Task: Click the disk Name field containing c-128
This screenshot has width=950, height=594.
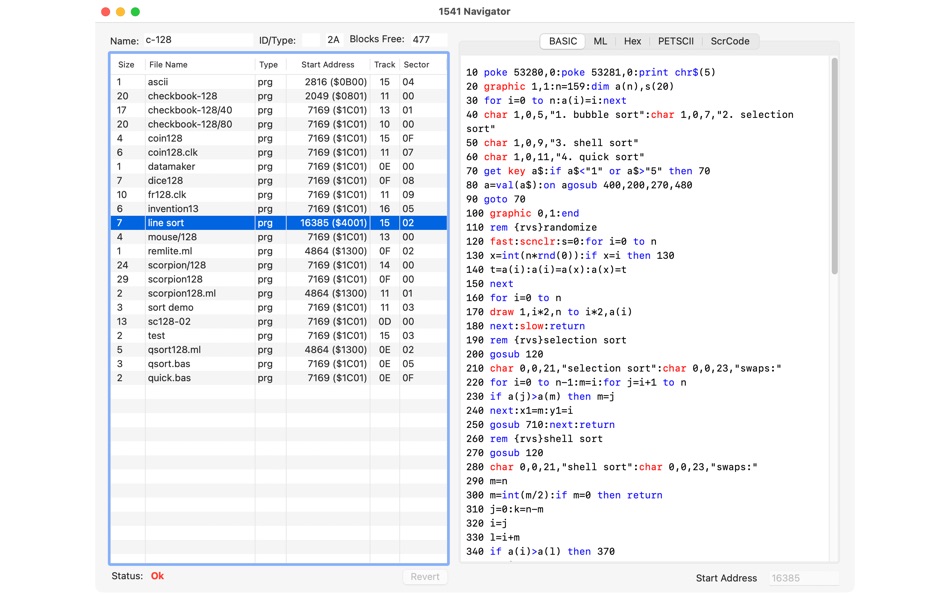Action: tap(198, 40)
